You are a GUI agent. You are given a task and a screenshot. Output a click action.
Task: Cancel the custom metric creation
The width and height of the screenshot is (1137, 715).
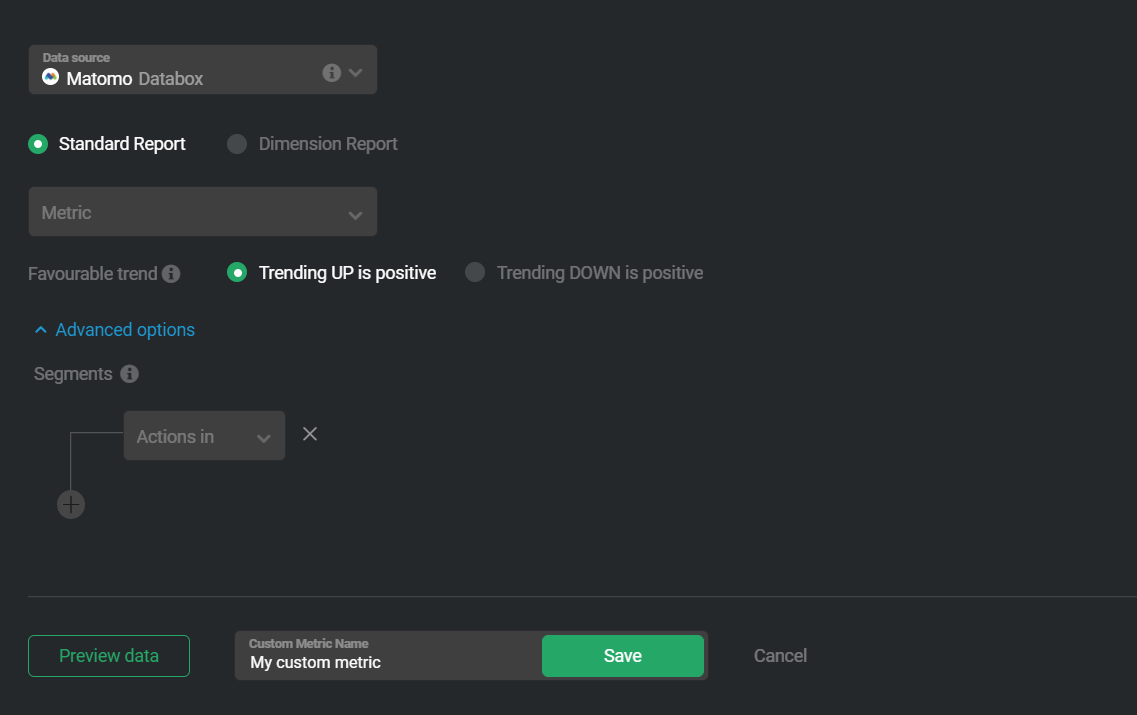pyautogui.click(x=780, y=656)
